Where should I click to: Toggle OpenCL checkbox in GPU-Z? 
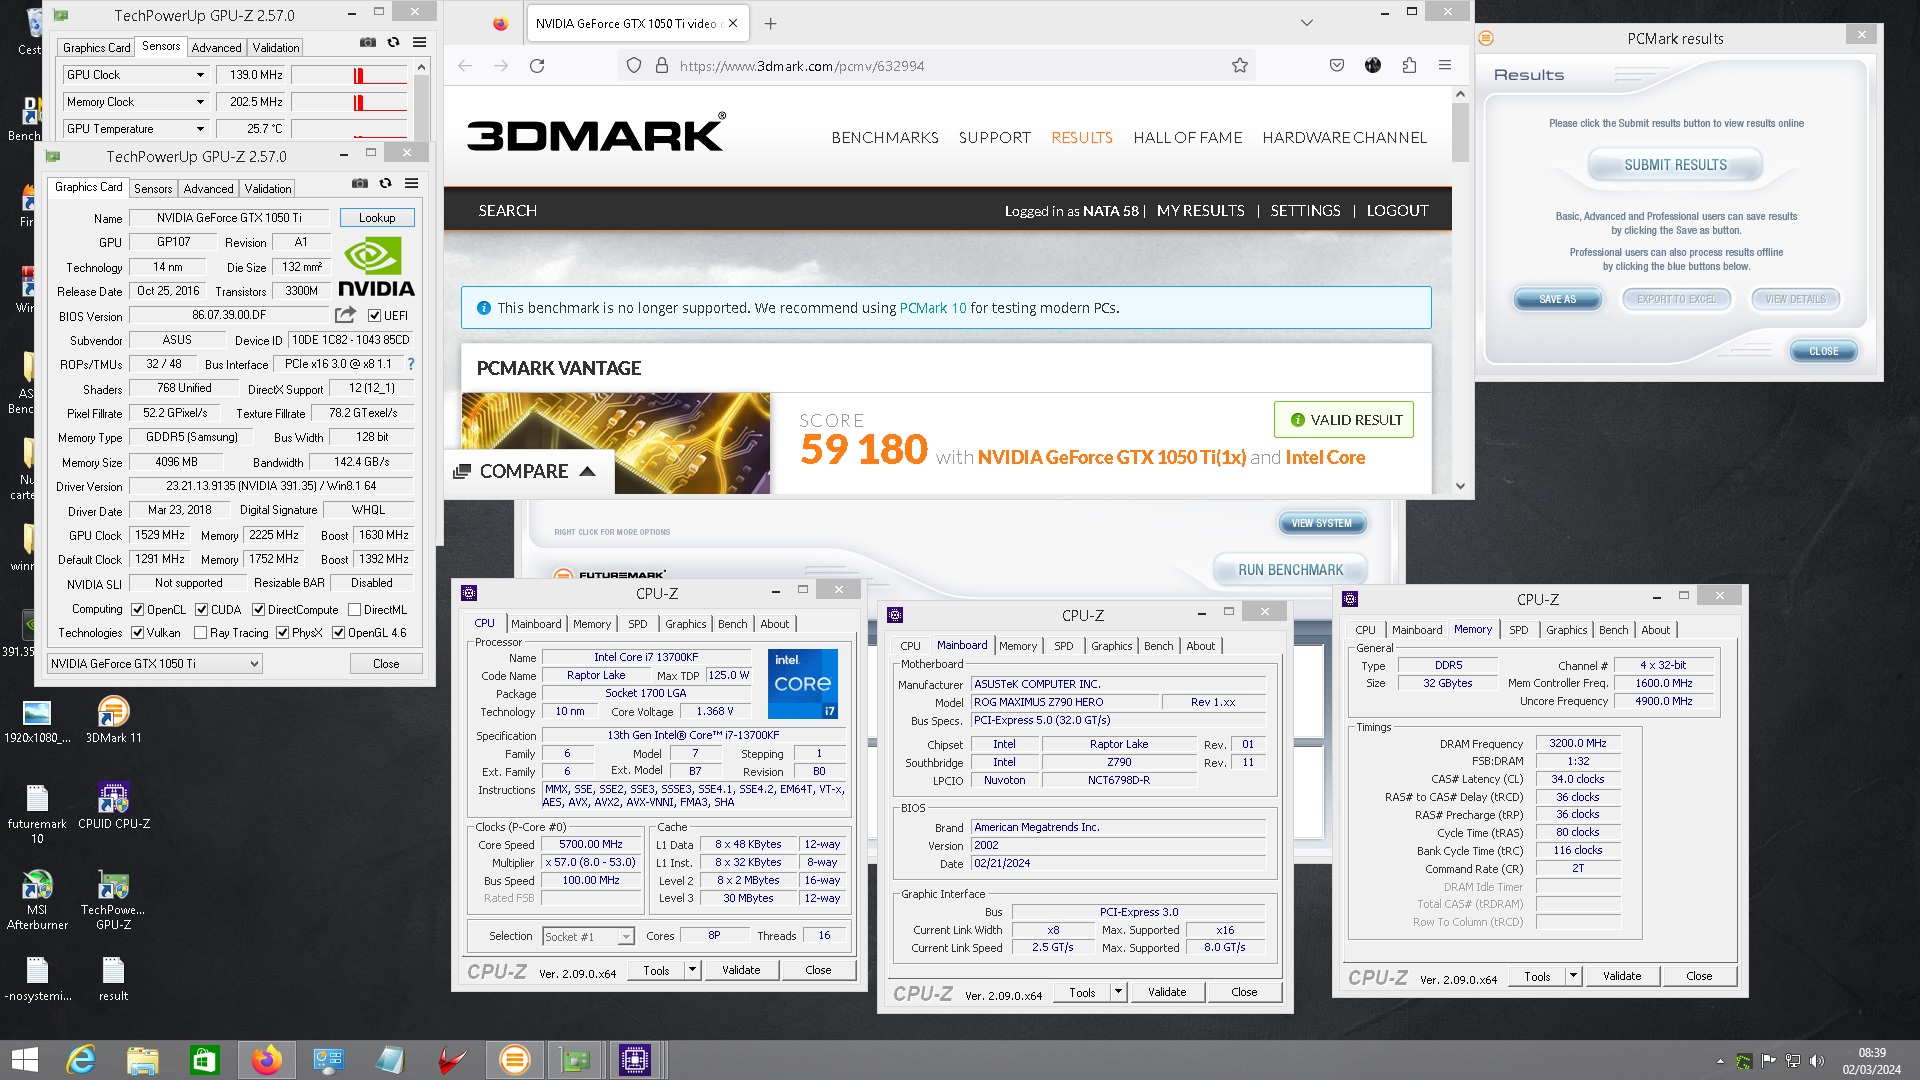138,610
